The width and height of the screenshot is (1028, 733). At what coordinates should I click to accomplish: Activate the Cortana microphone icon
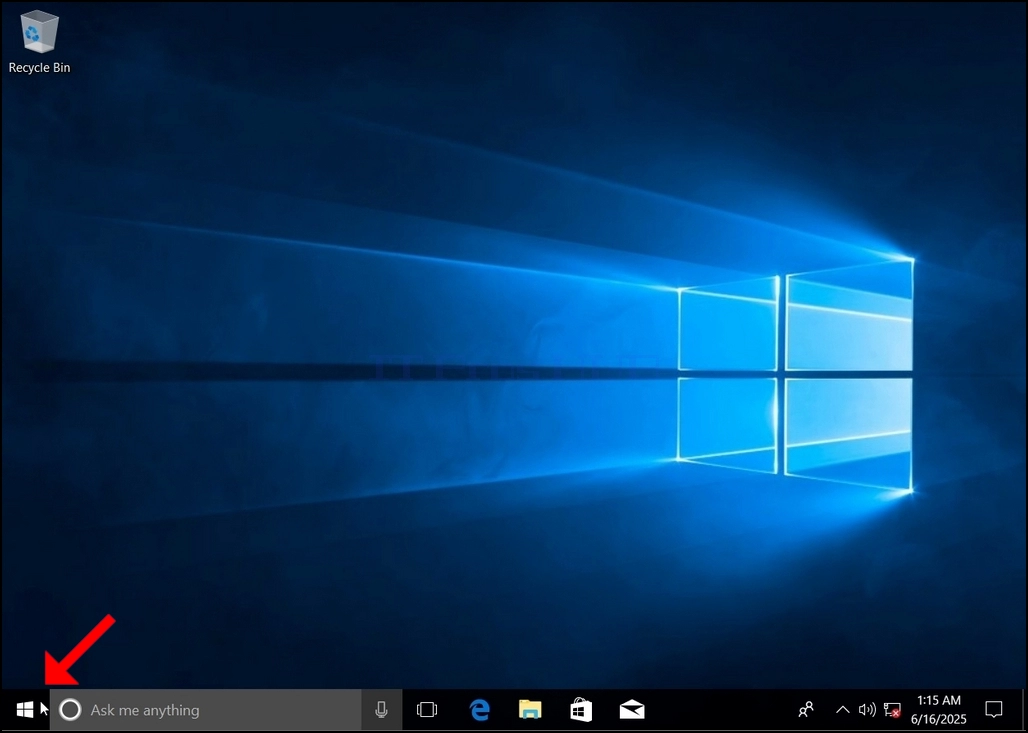coord(381,709)
